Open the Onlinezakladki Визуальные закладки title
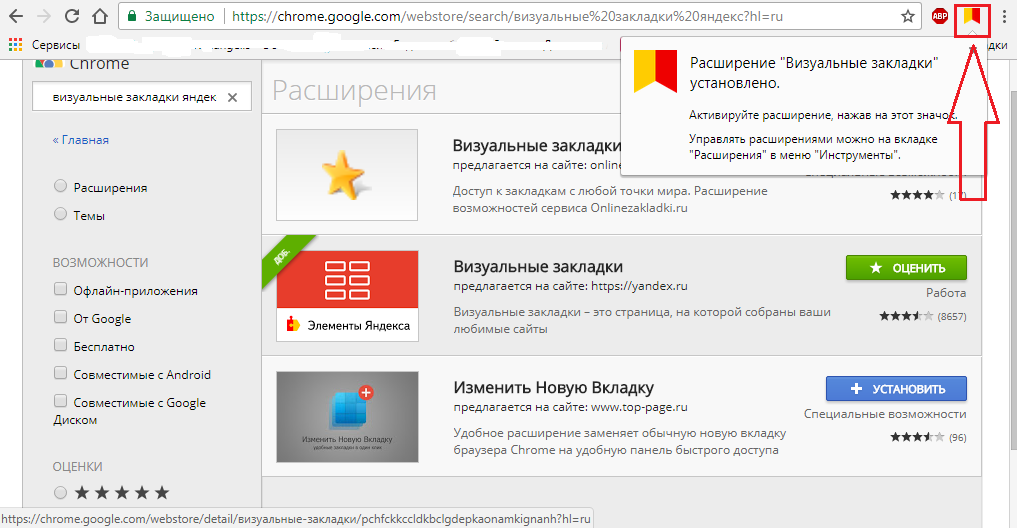1017x528 pixels. 536,145
